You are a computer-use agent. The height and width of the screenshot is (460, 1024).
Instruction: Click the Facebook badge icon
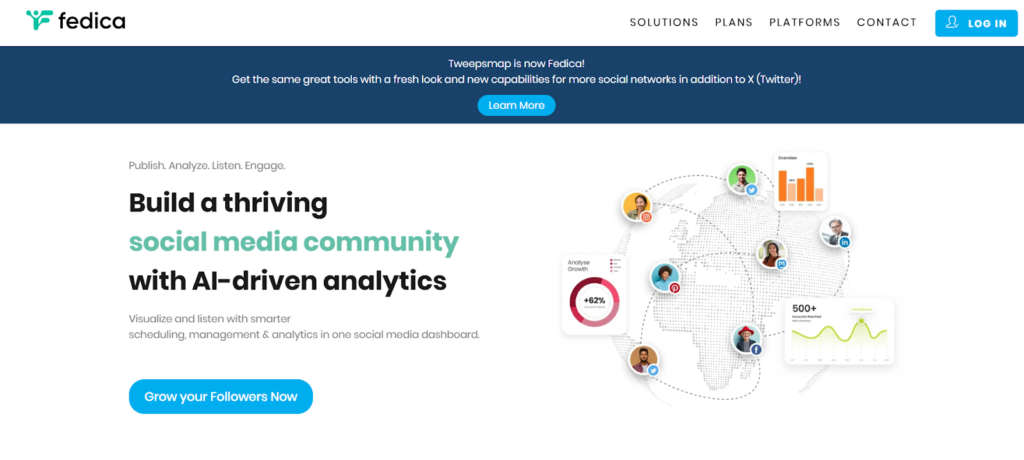tap(756, 349)
